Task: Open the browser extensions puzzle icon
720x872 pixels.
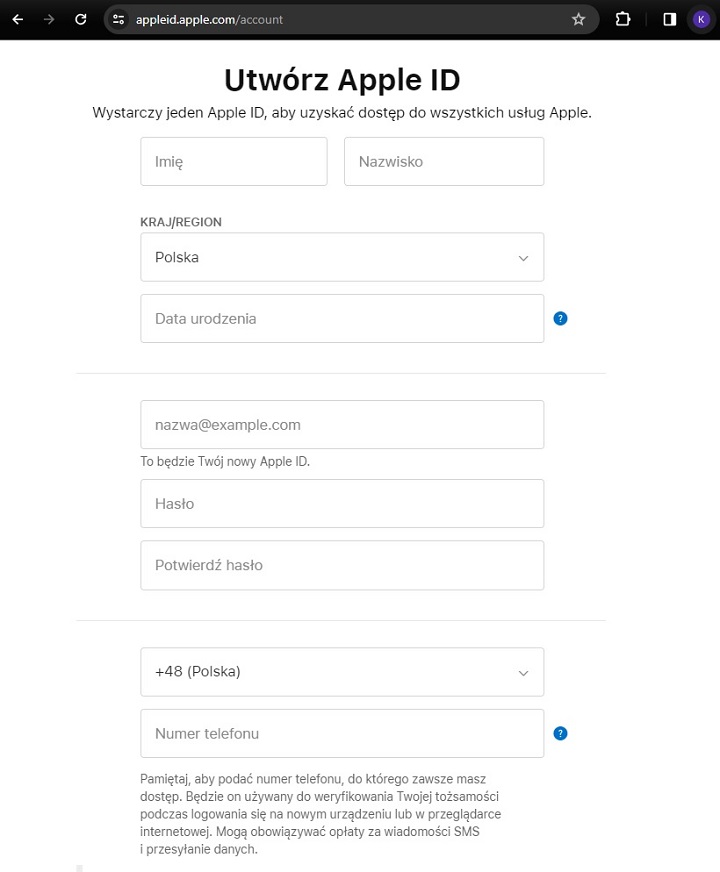Action: click(x=622, y=19)
